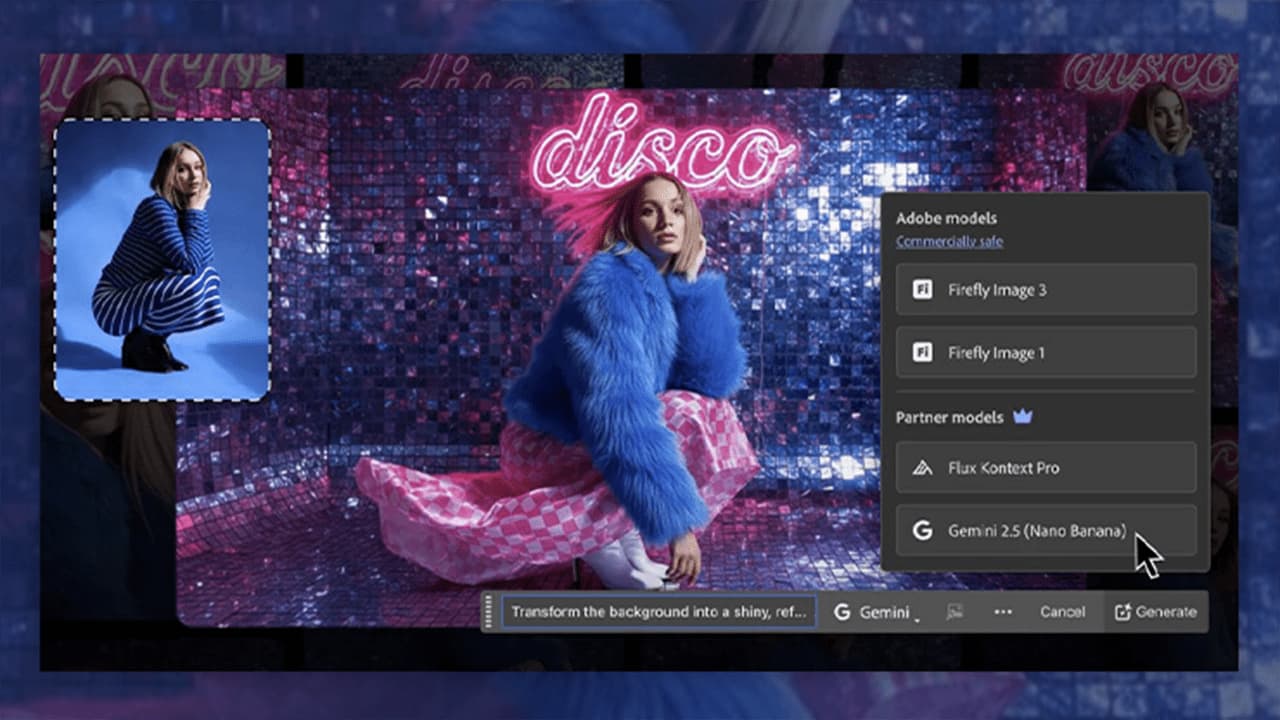This screenshot has height=720, width=1280.
Task: Click the Fi logo beside Firefly Image 3
Action: (x=922, y=290)
